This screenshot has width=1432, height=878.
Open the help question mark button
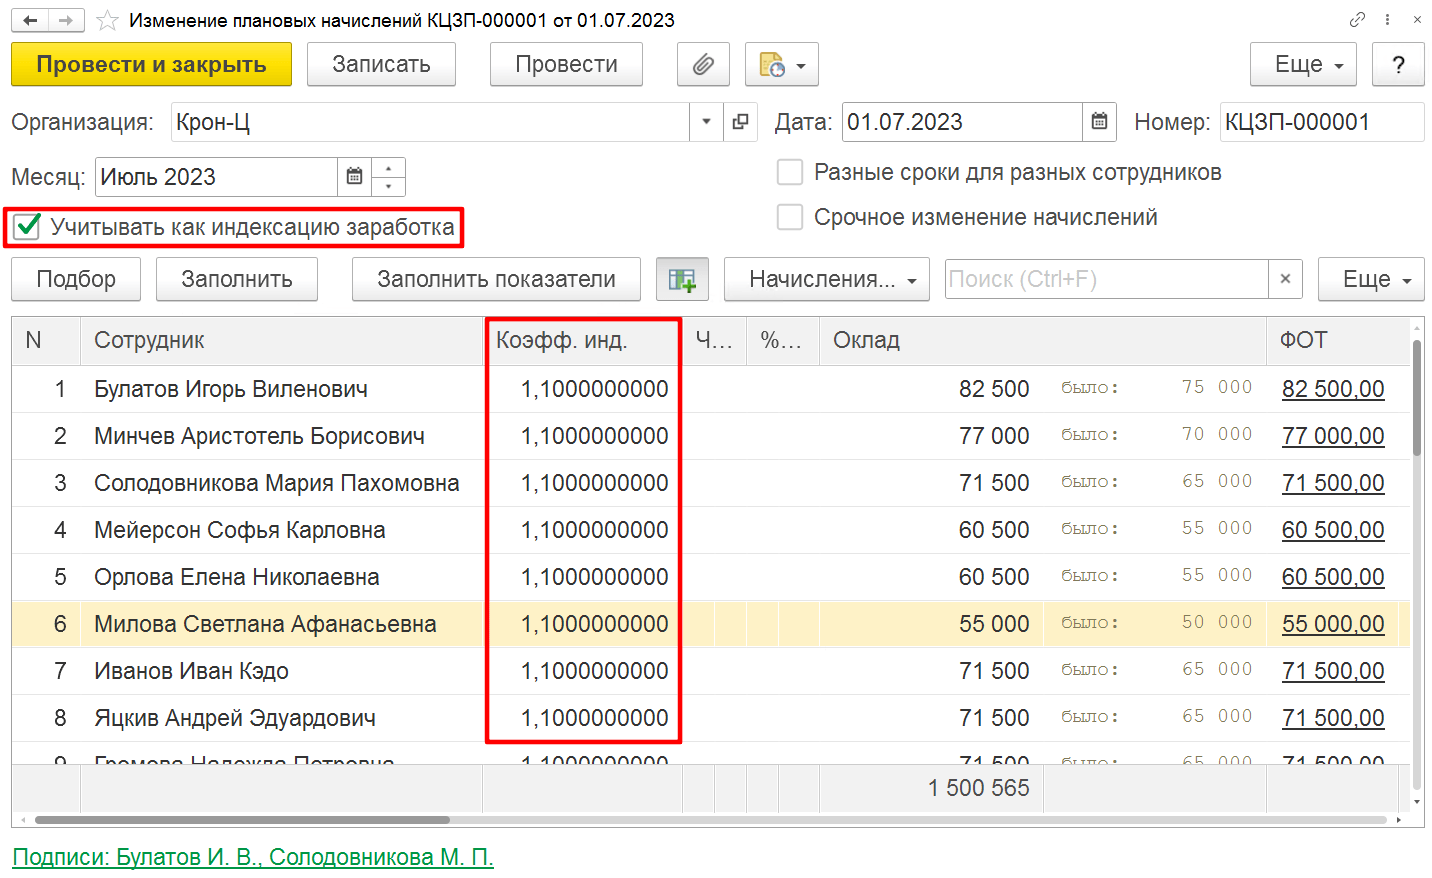click(1398, 64)
